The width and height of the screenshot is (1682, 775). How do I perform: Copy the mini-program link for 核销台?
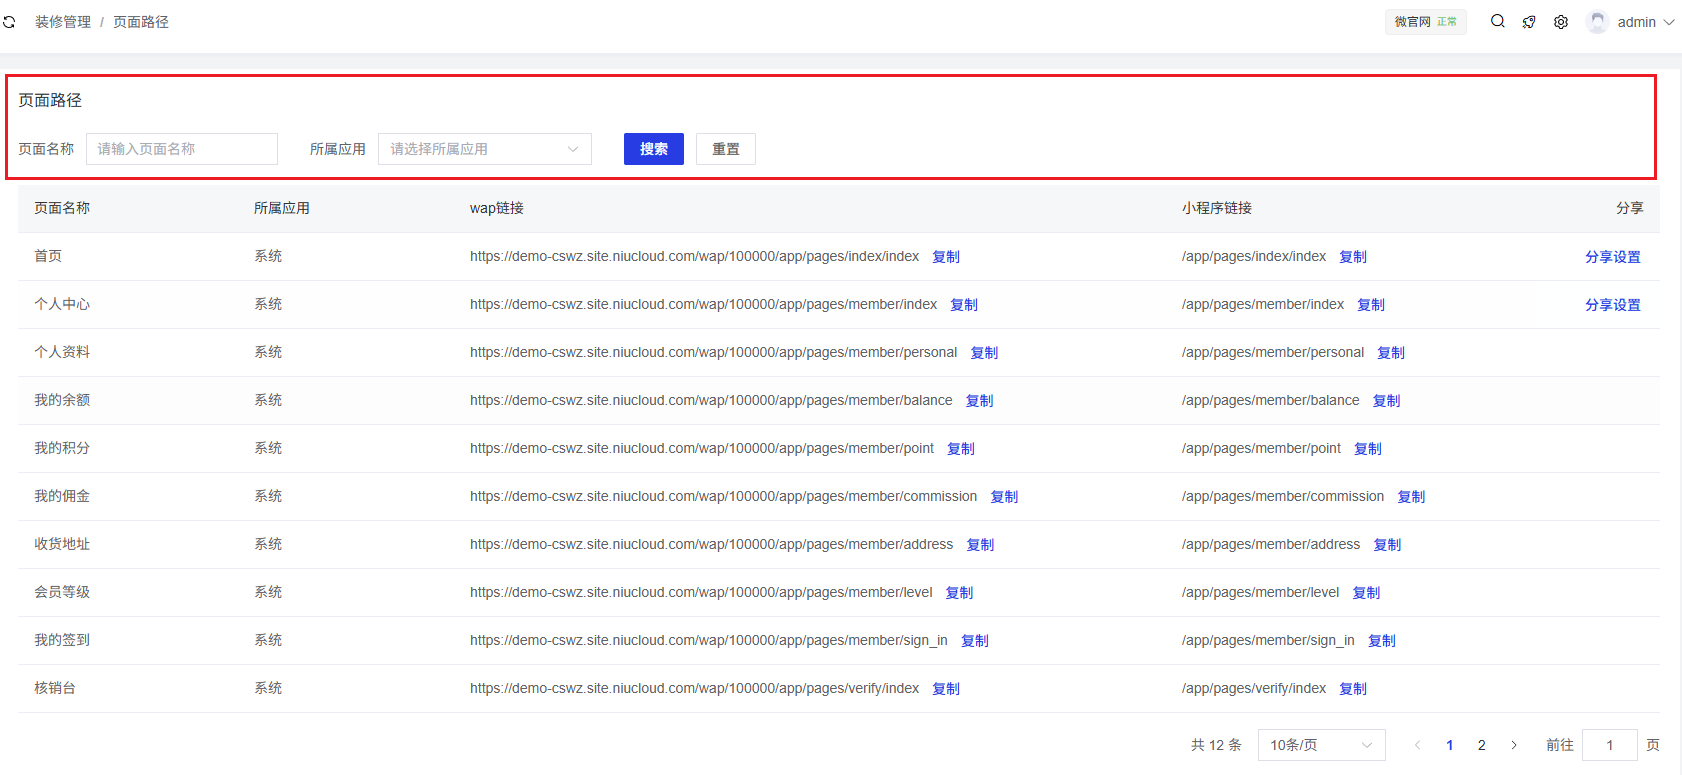coord(1352,689)
